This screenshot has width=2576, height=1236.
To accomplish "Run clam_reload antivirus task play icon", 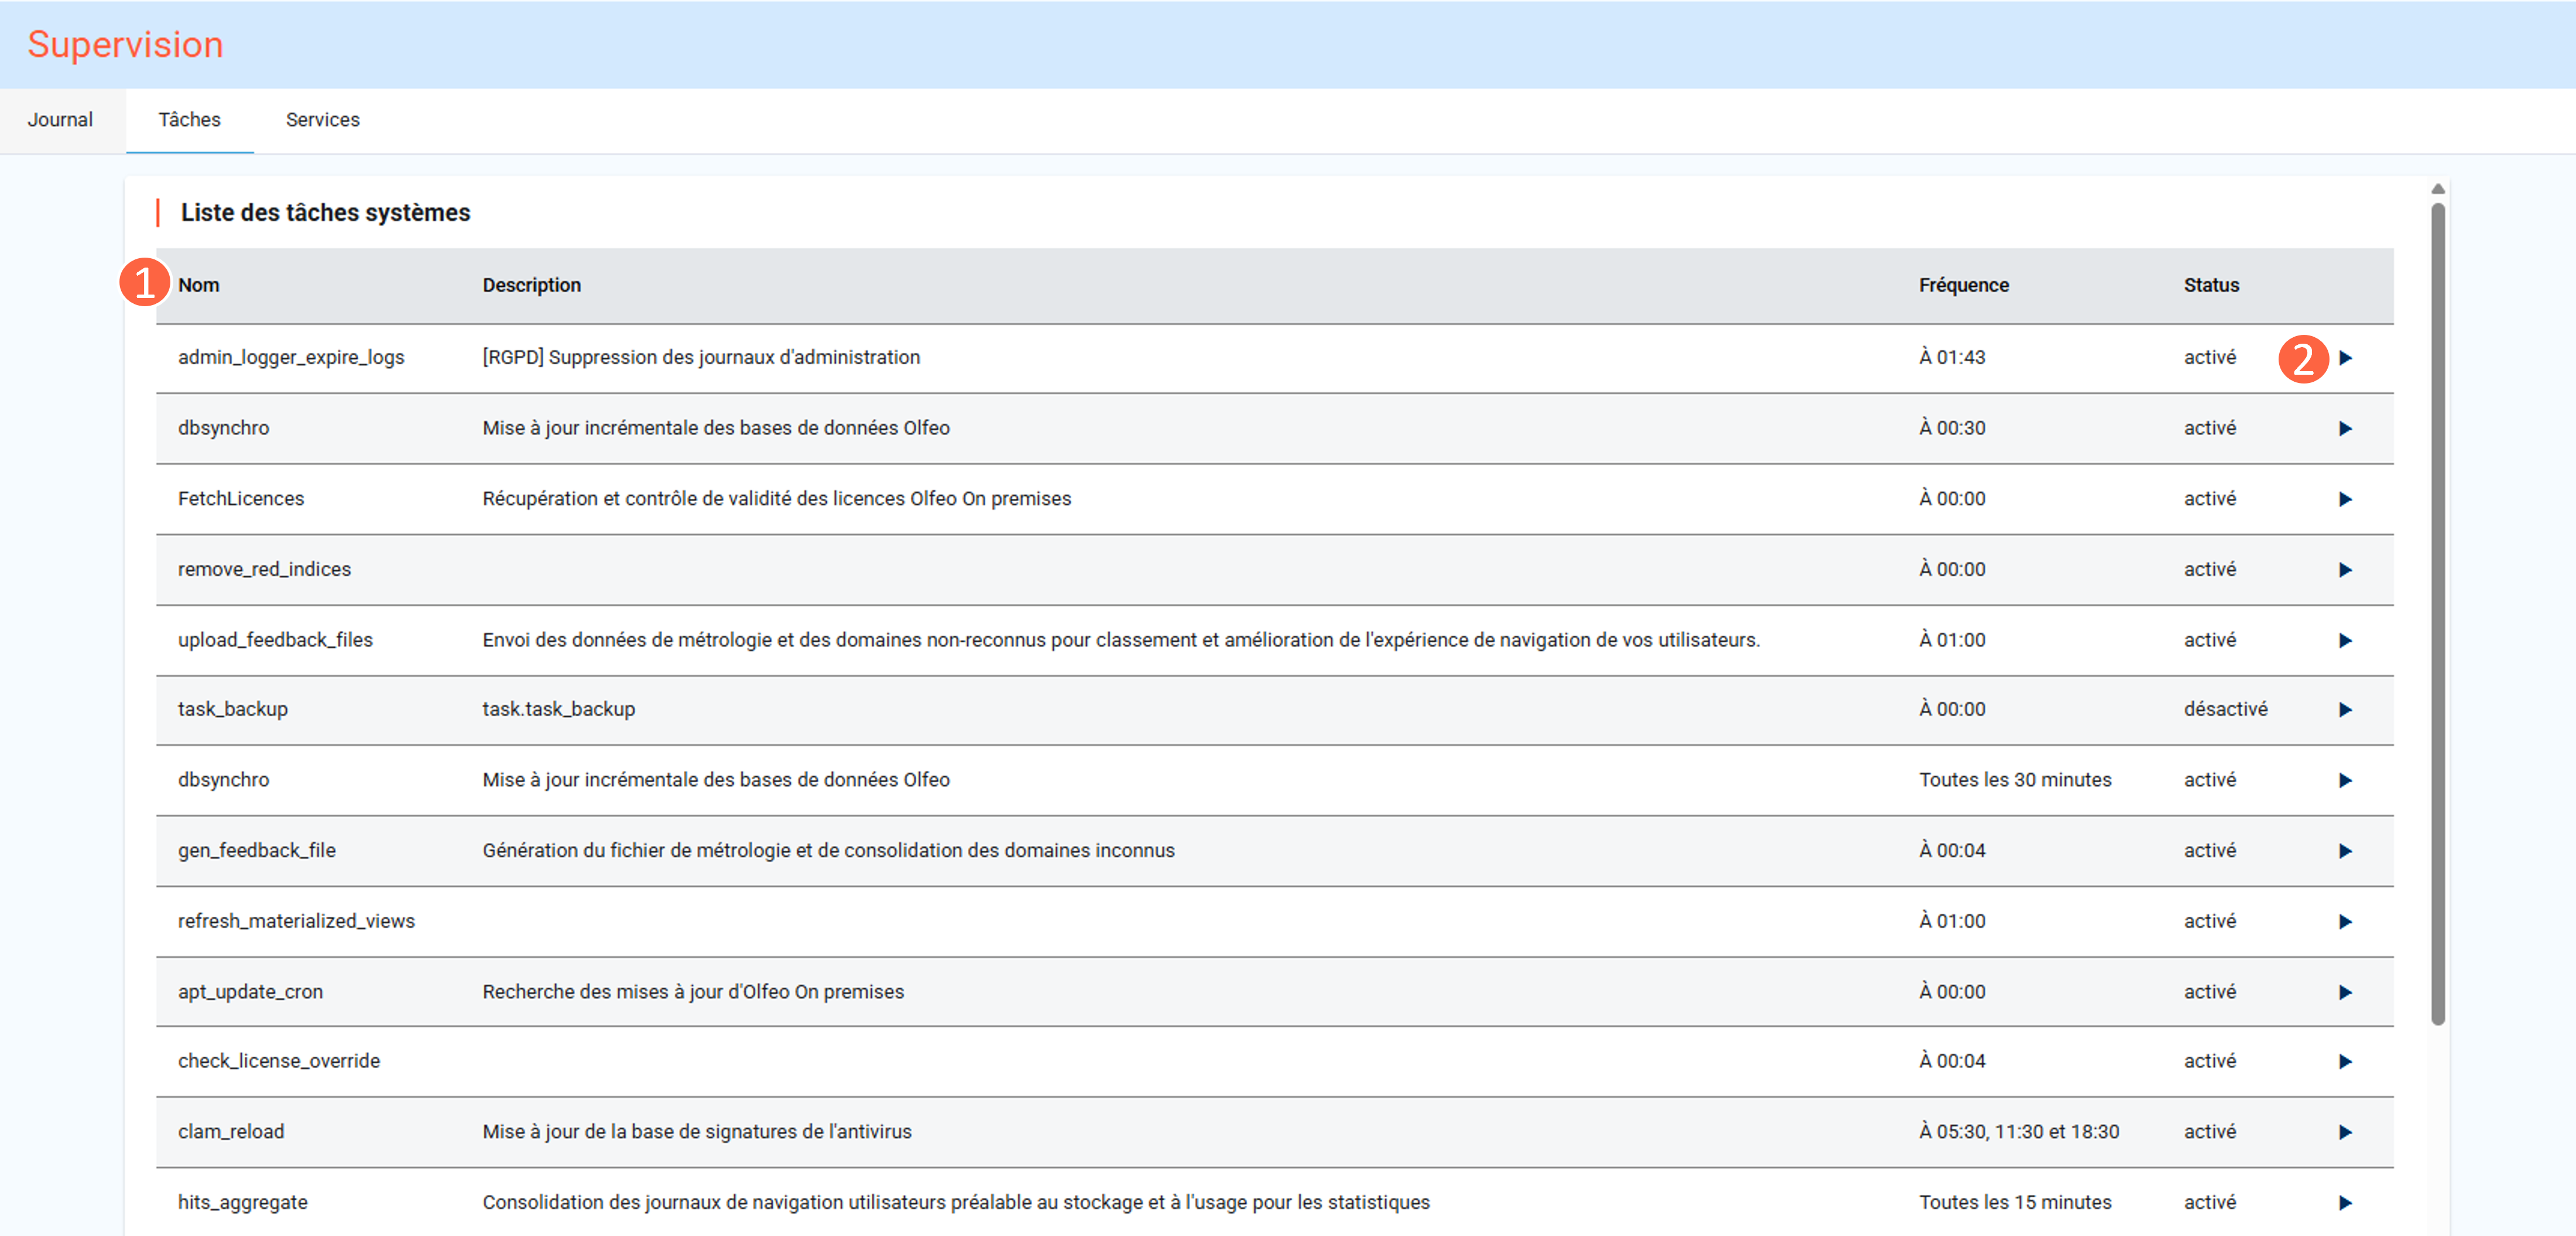I will tap(2345, 1133).
